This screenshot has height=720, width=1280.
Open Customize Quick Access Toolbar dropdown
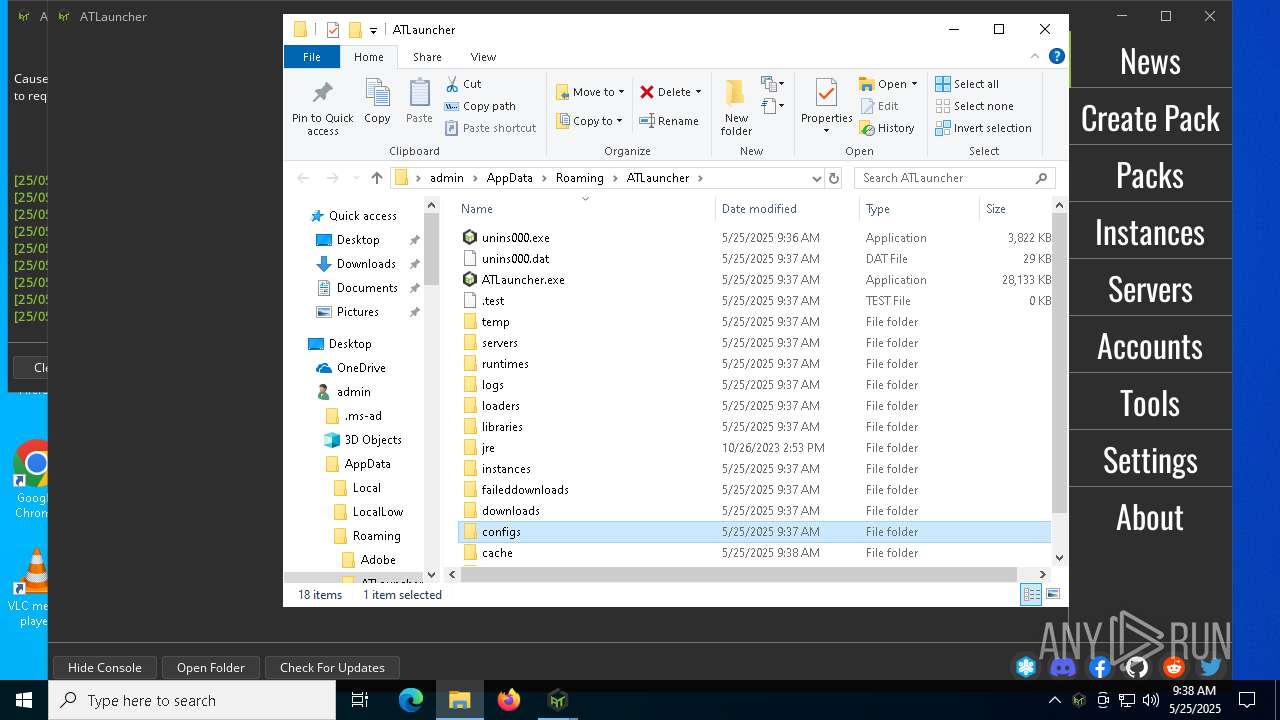click(x=373, y=30)
